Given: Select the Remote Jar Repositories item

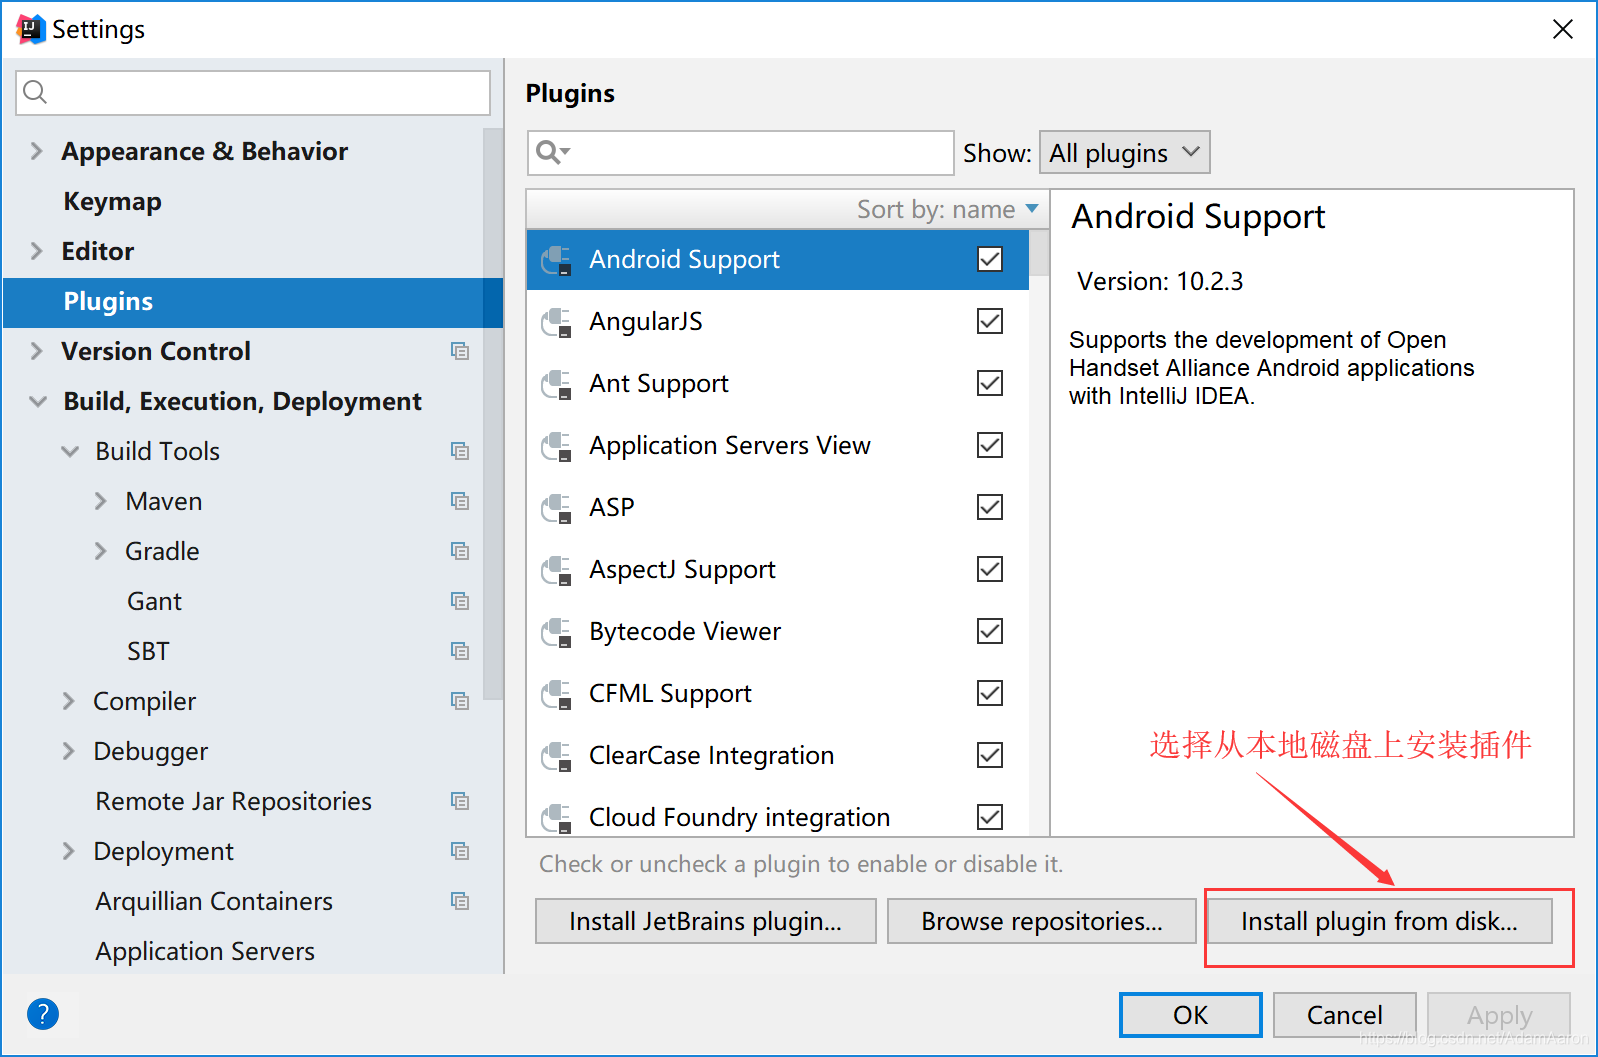Looking at the screenshot, I should point(233,801).
